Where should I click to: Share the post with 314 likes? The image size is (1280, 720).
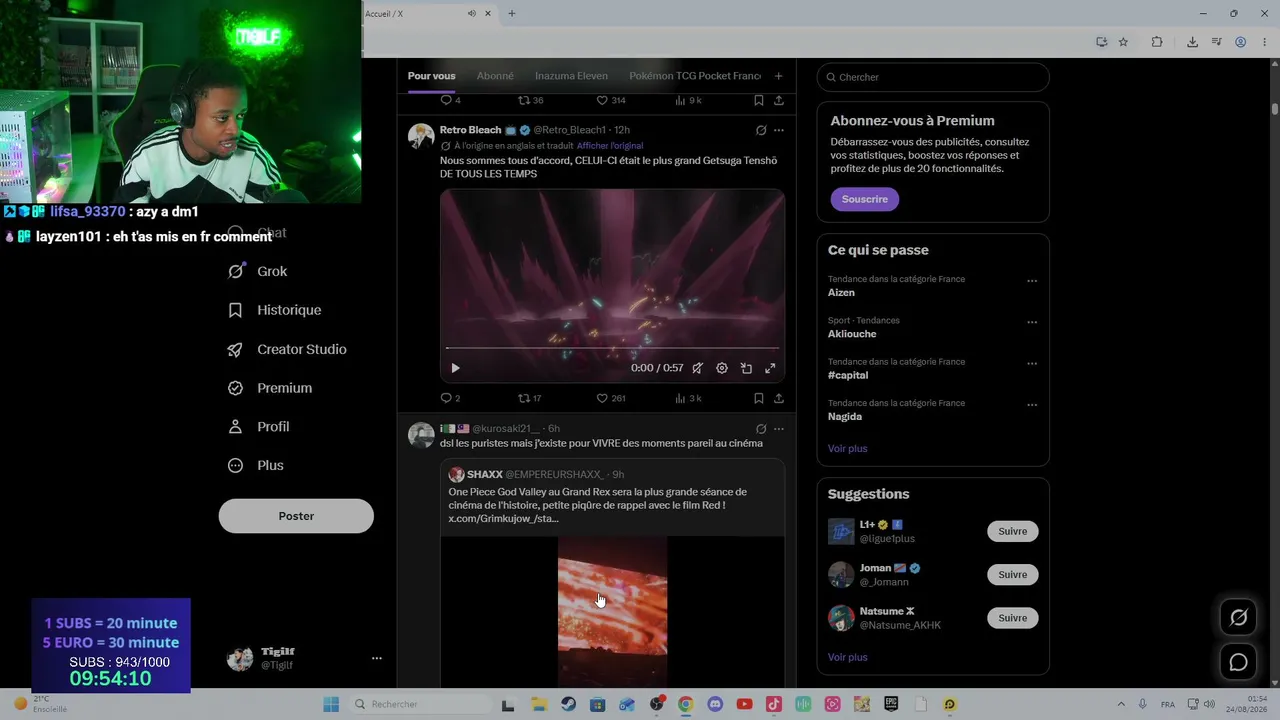779,100
